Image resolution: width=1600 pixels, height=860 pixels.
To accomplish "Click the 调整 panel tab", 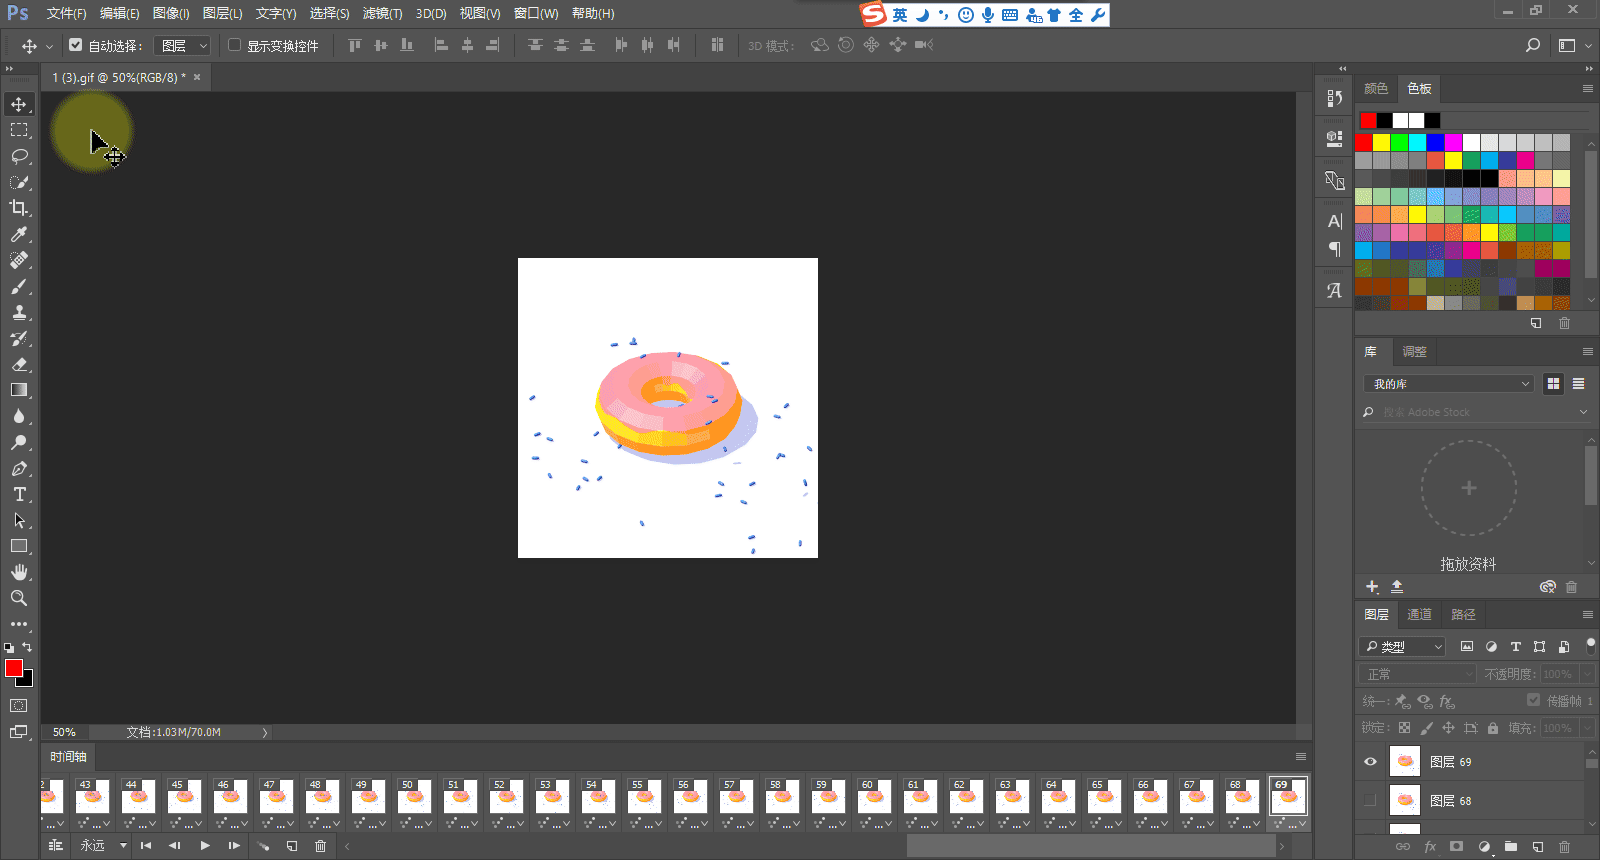I will pos(1414,352).
